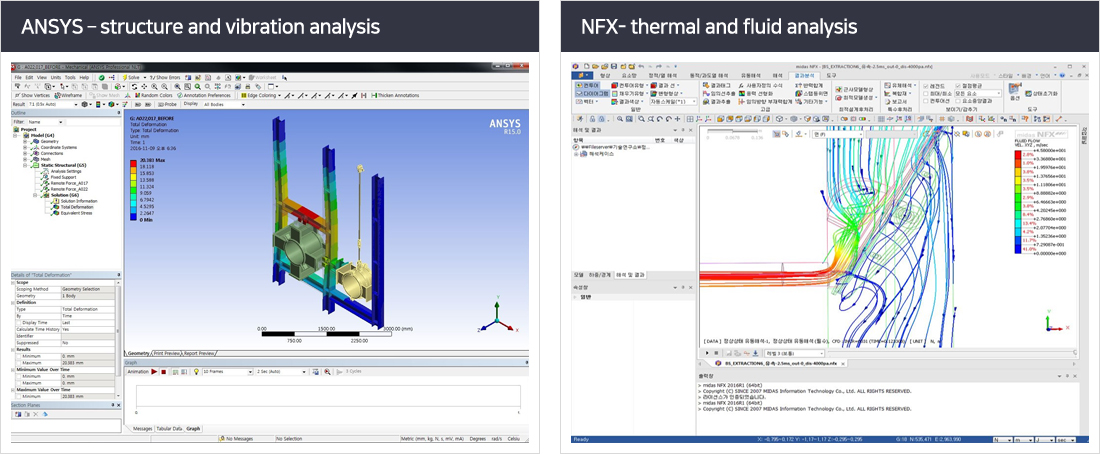Click the Solve button in ANSYS toolbar
This screenshot has width=1100, height=454.
pos(130,77)
